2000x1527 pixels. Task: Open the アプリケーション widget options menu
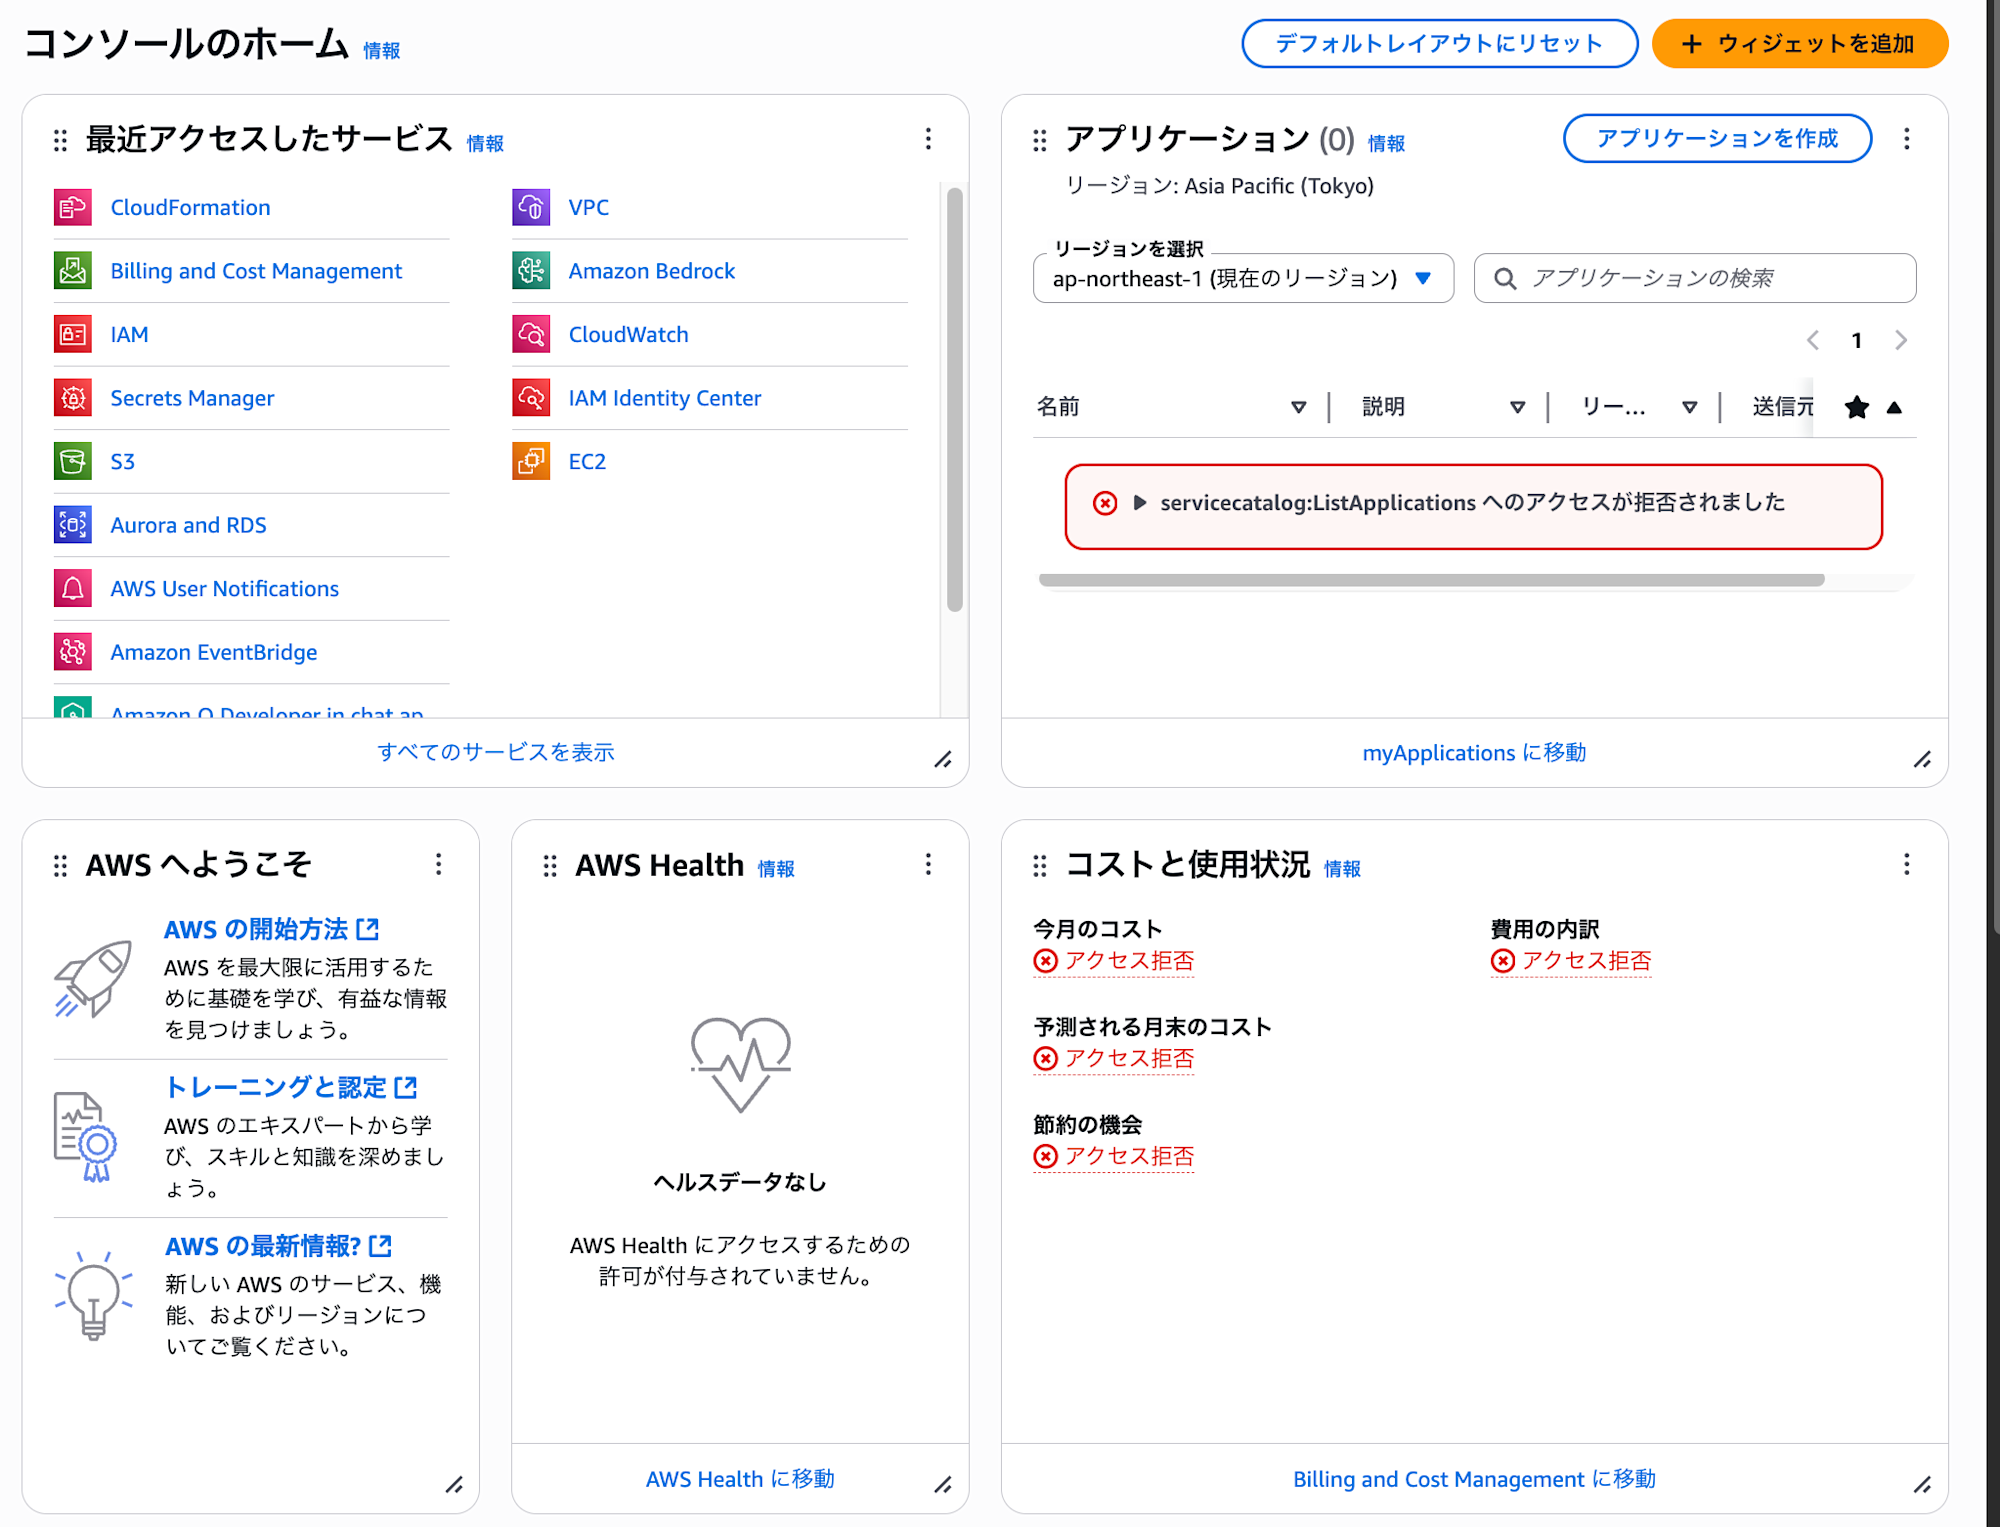point(1907,139)
